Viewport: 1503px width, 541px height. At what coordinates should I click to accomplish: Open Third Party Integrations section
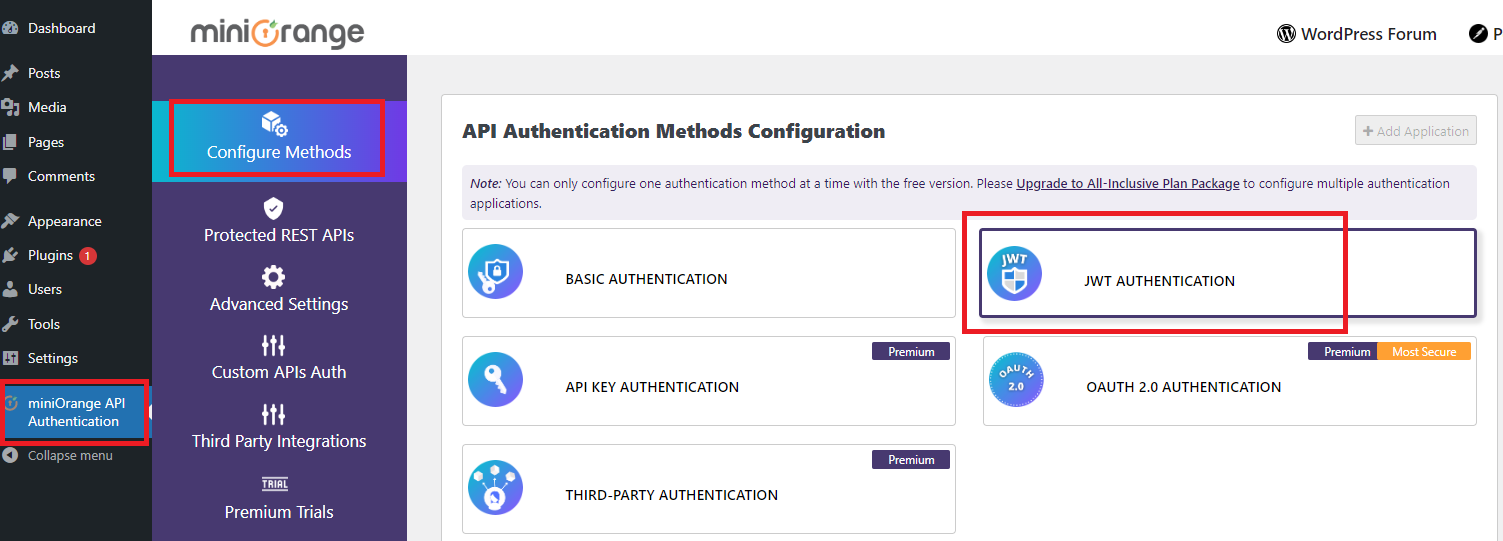[279, 441]
